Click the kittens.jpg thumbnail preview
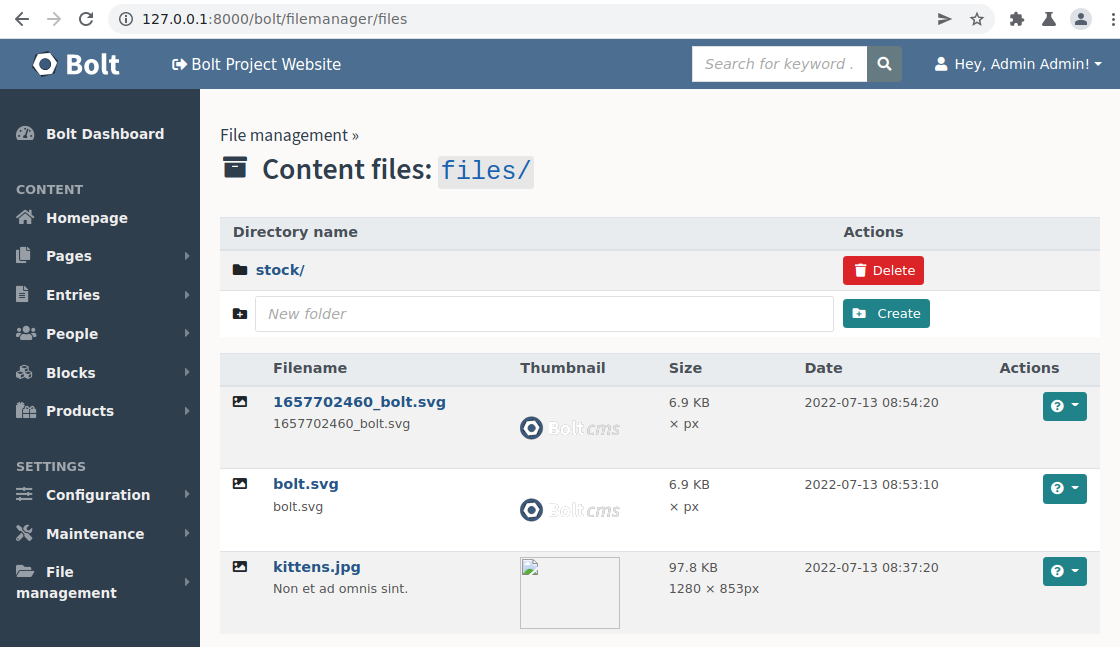 pyautogui.click(x=569, y=592)
